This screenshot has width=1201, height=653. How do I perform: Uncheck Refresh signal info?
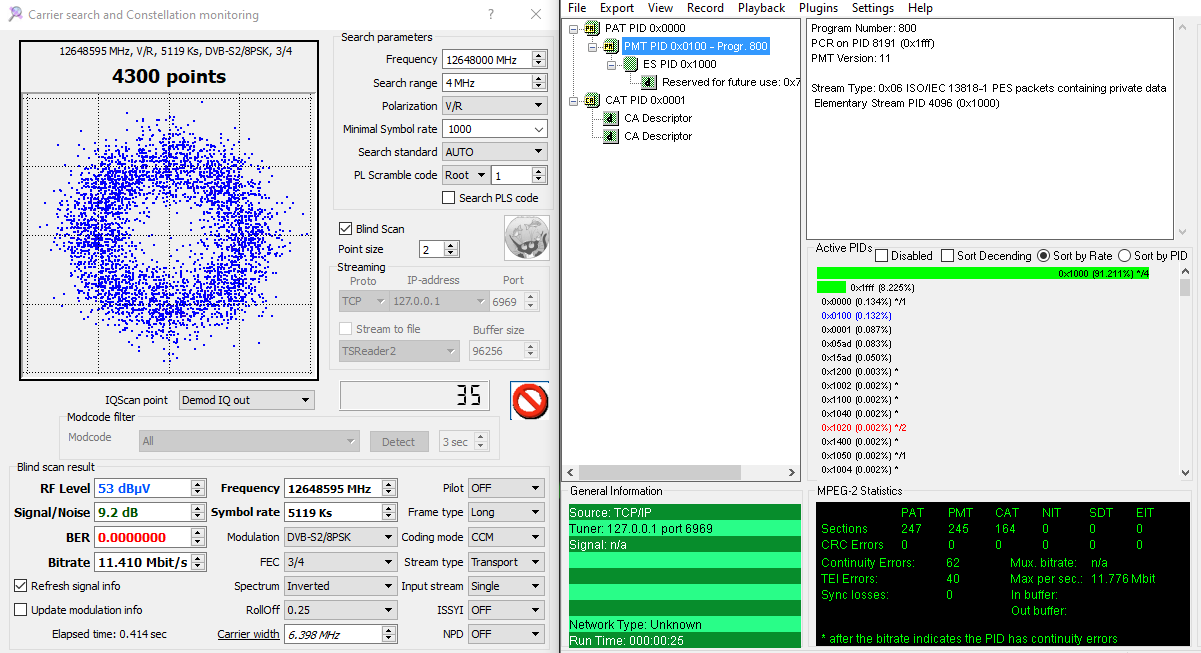click(21, 586)
